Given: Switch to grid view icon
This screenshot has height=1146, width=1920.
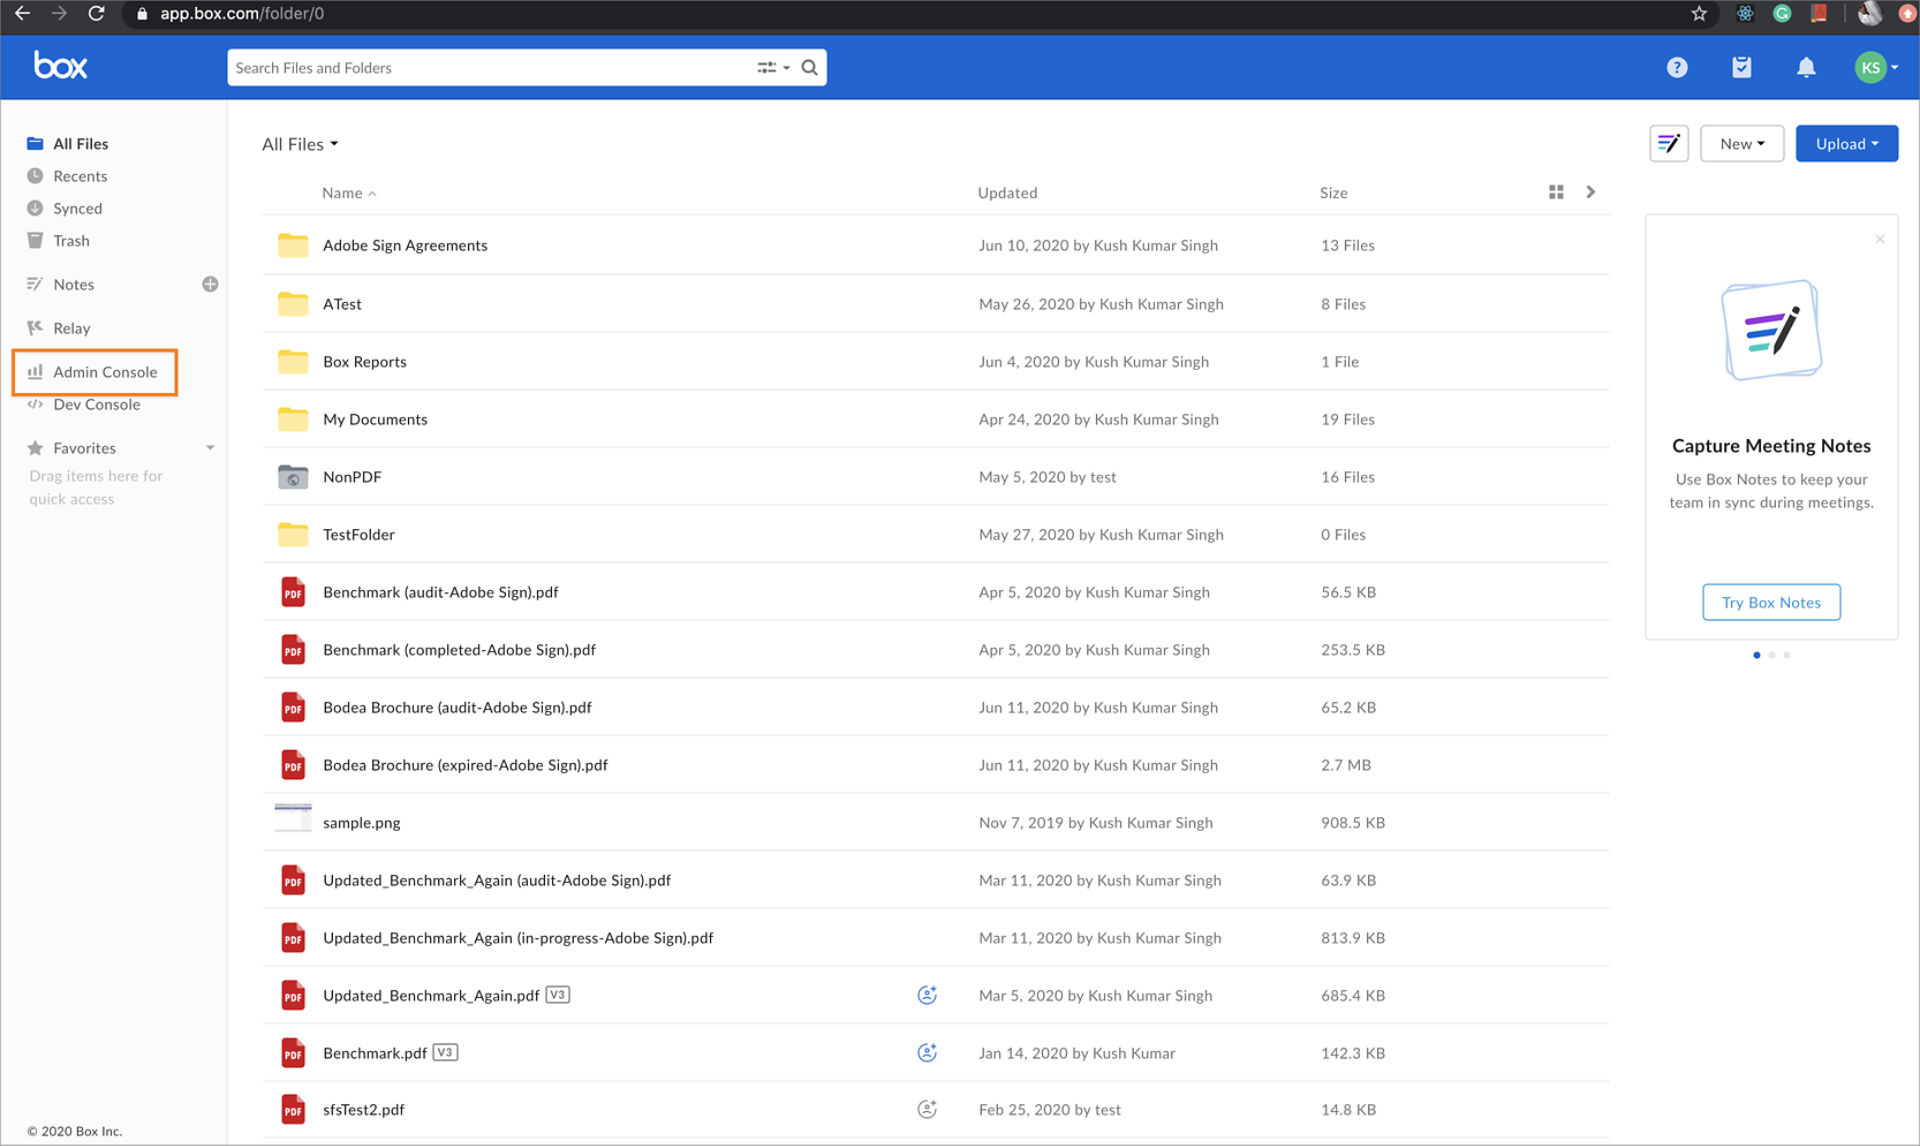Looking at the screenshot, I should (x=1556, y=192).
